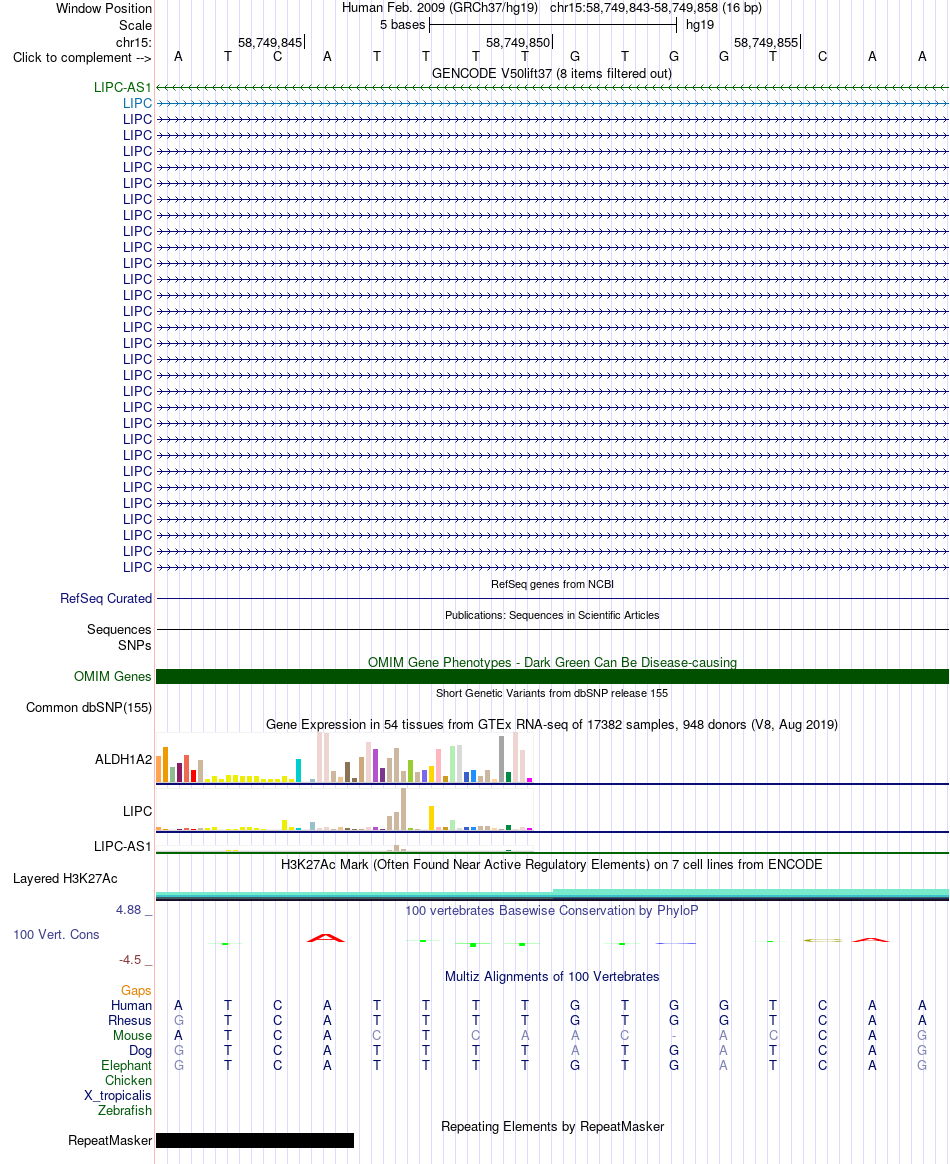Open 'Multiz Alignments of 100 Vertebrates' title
The height and width of the screenshot is (1164, 950).
pyautogui.click(x=552, y=977)
